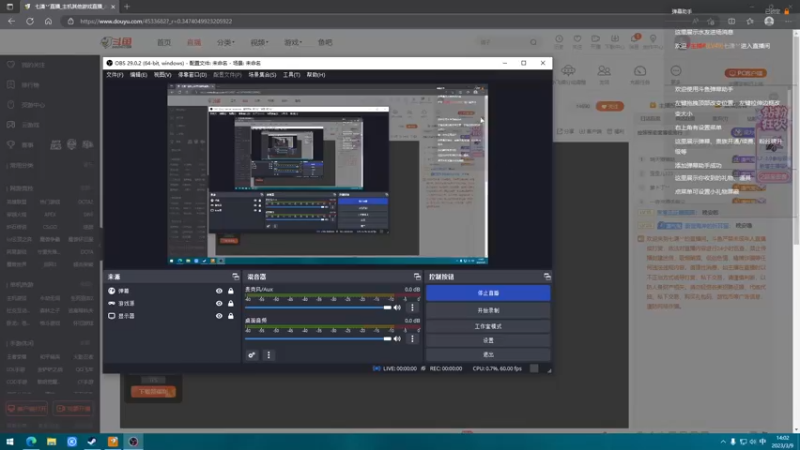Open a new browser tab
The image size is (800, 450).
tap(127, 7)
